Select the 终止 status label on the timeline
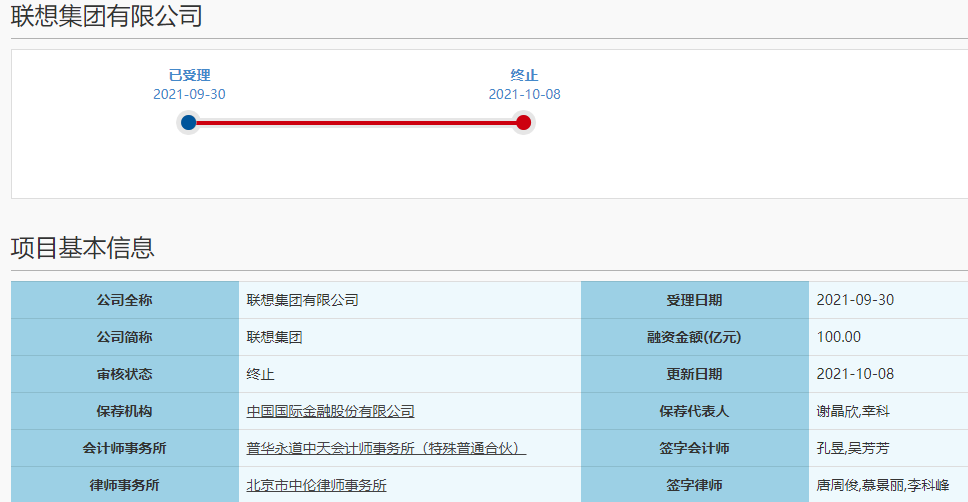This screenshot has height=502, width=968. point(524,75)
